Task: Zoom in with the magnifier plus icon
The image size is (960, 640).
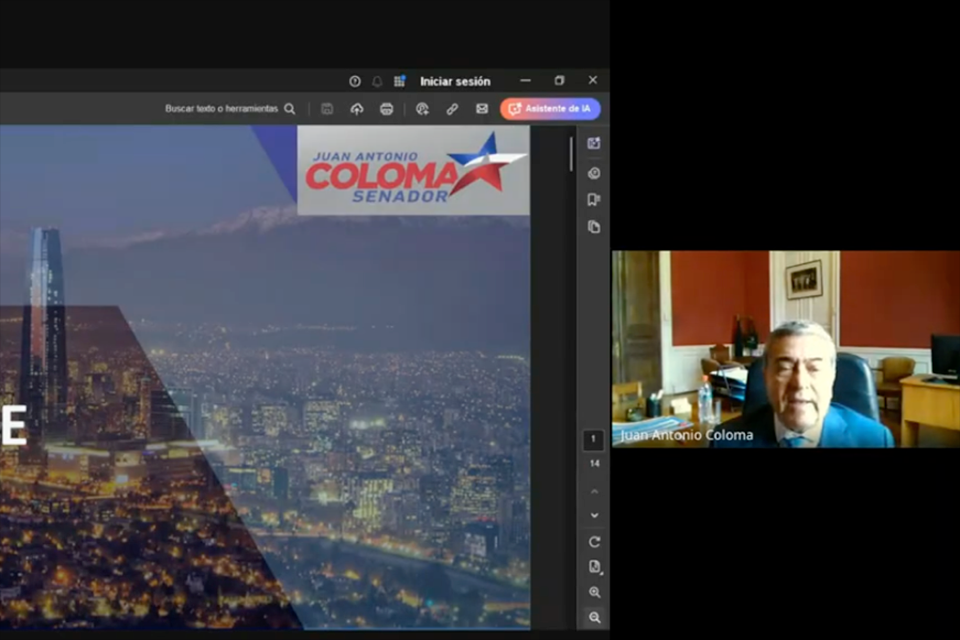Action: pyautogui.click(x=594, y=592)
